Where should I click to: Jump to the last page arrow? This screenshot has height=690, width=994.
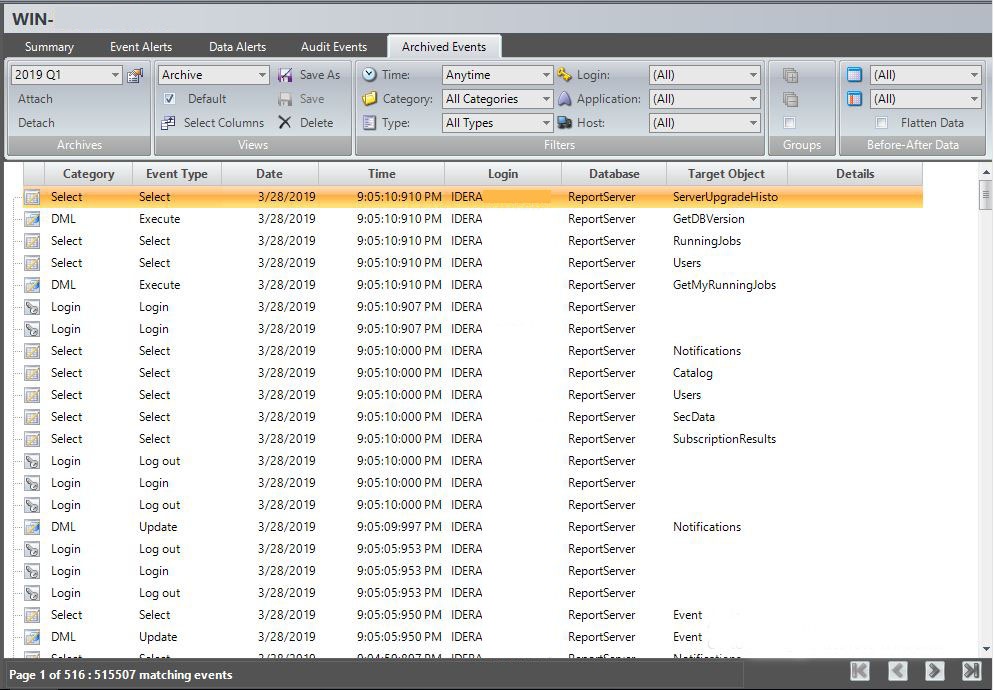971,671
